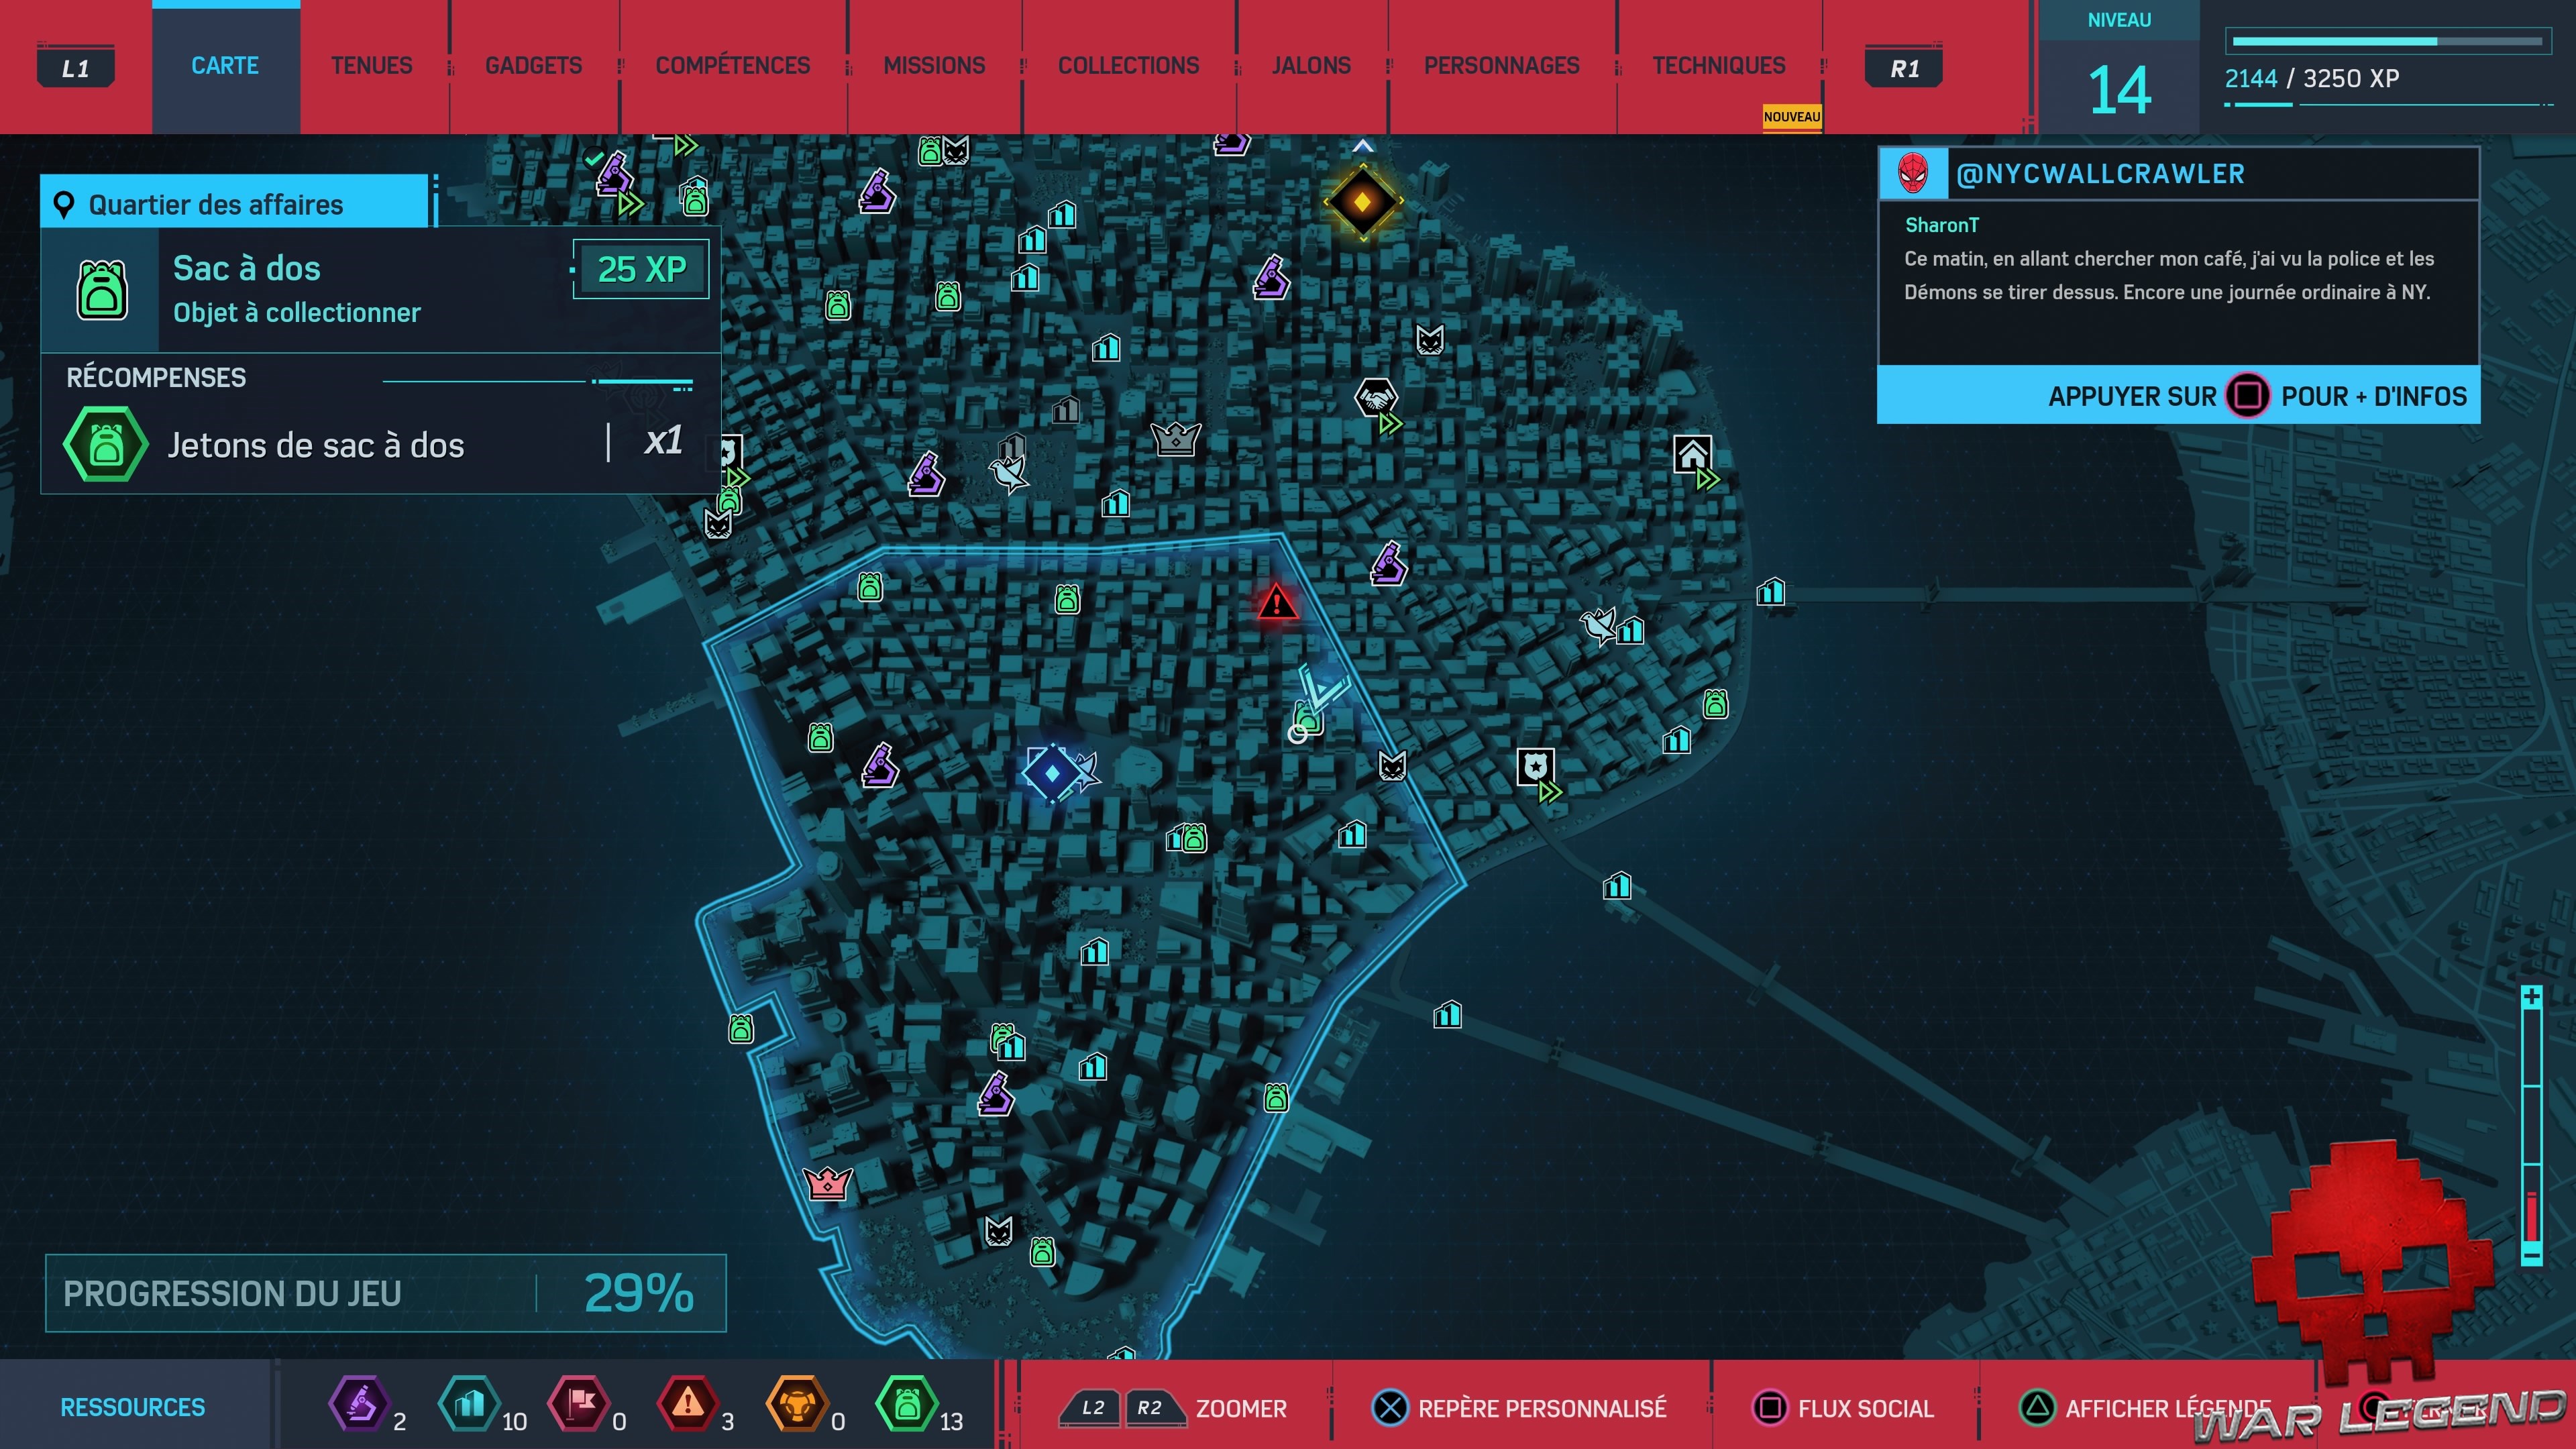Click zoom-in plus on the zoom slider
The width and height of the screenshot is (2576, 1449).
coord(2531,997)
